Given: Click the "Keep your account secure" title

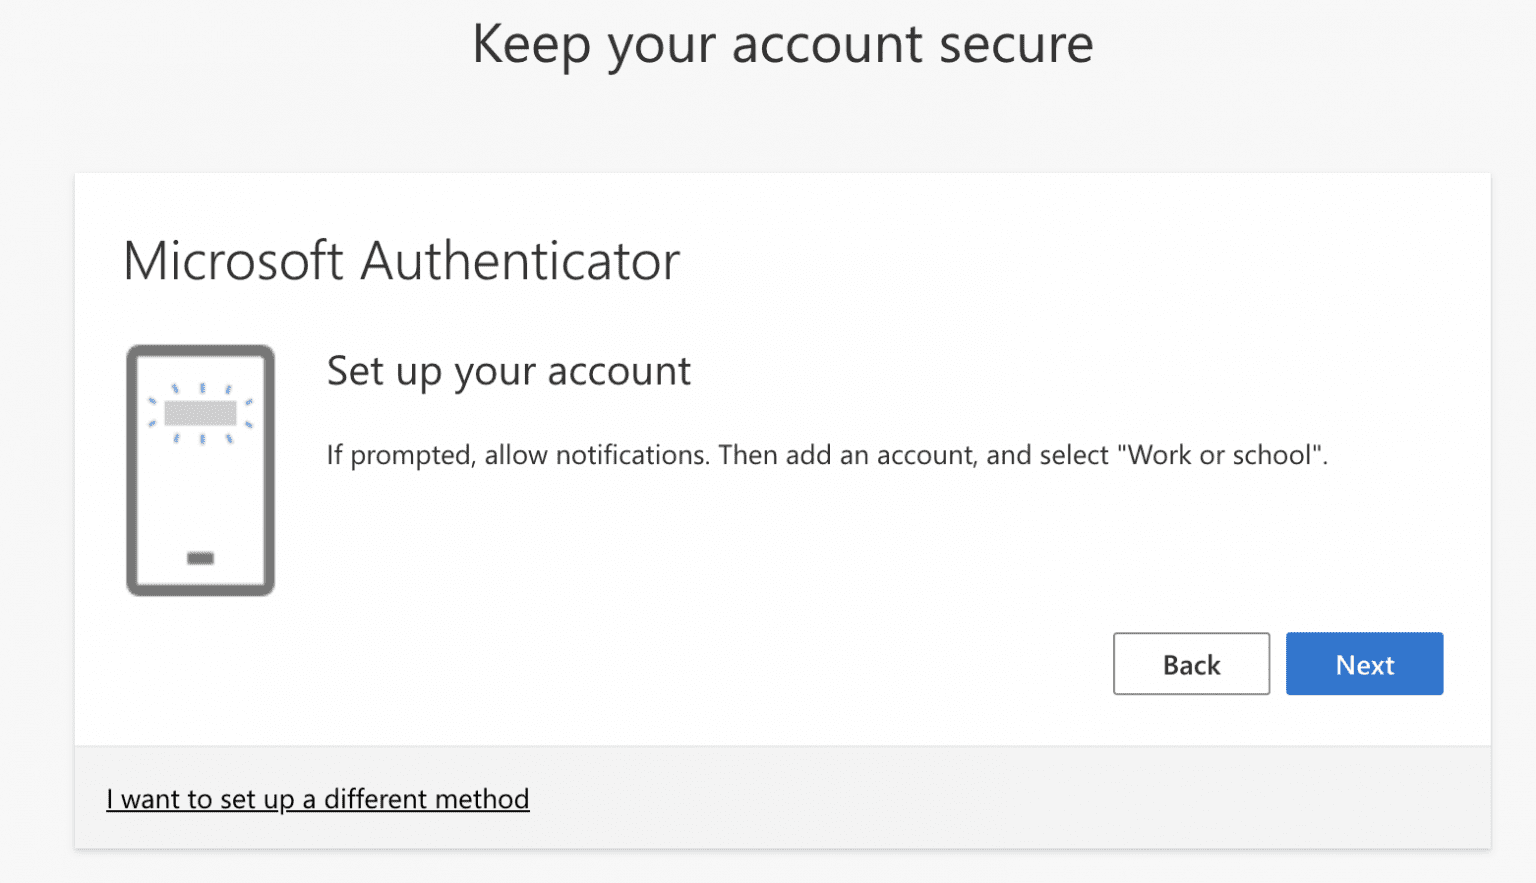Looking at the screenshot, I should point(784,44).
